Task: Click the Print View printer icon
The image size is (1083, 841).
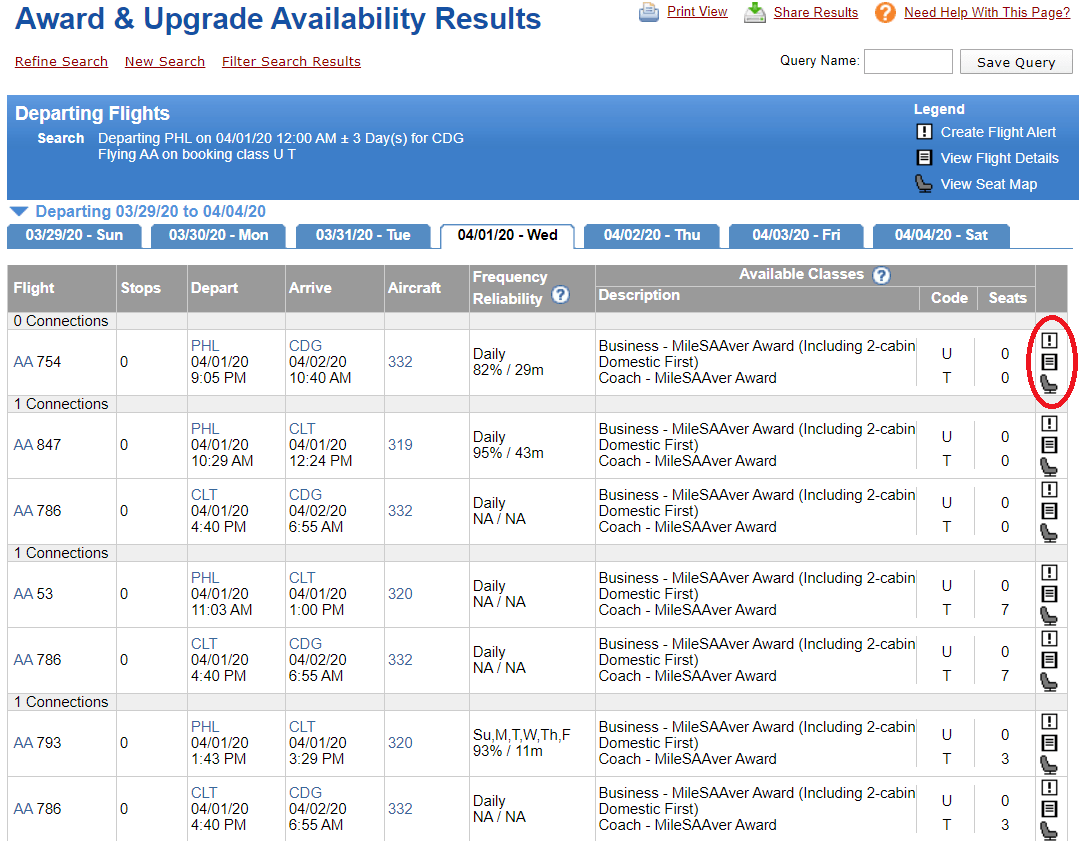Action: [649, 12]
